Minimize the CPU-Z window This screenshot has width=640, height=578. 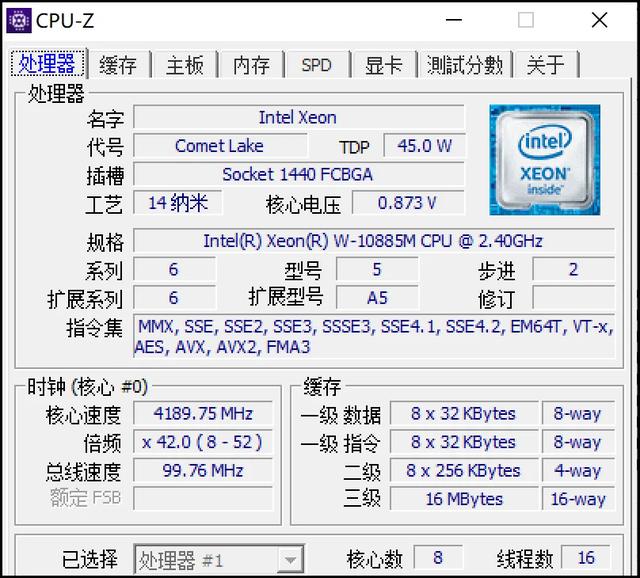pyautogui.click(x=453, y=20)
